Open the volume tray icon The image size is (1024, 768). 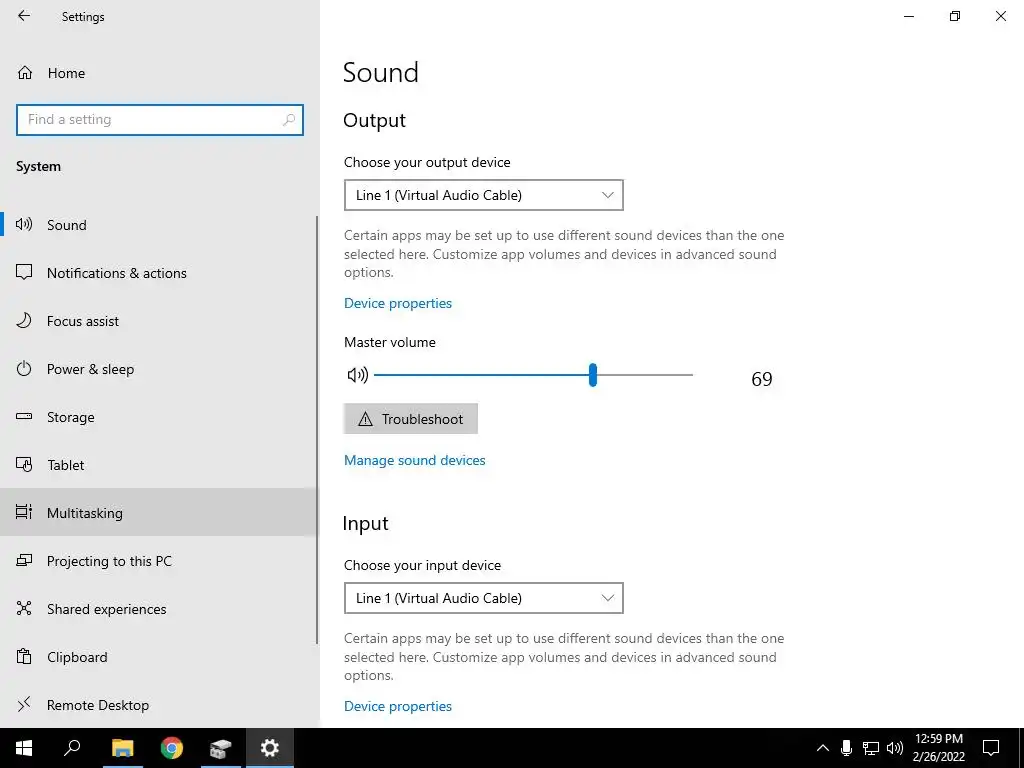coord(895,748)
